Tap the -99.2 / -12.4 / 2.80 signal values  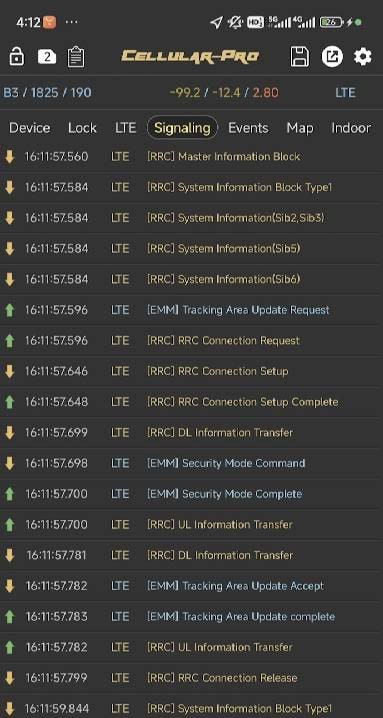pos(224,93)
